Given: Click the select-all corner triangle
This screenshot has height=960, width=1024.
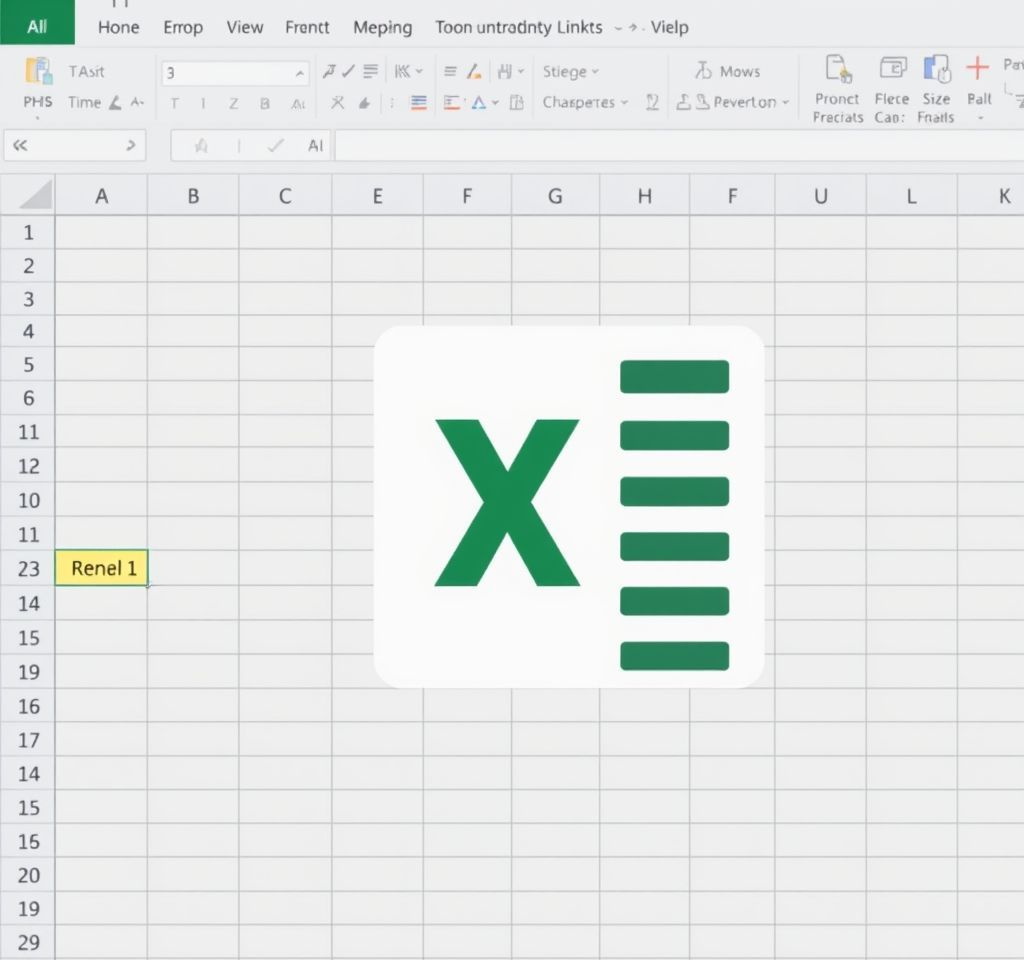Looking at the screenshot, I should tap(36, 195).
